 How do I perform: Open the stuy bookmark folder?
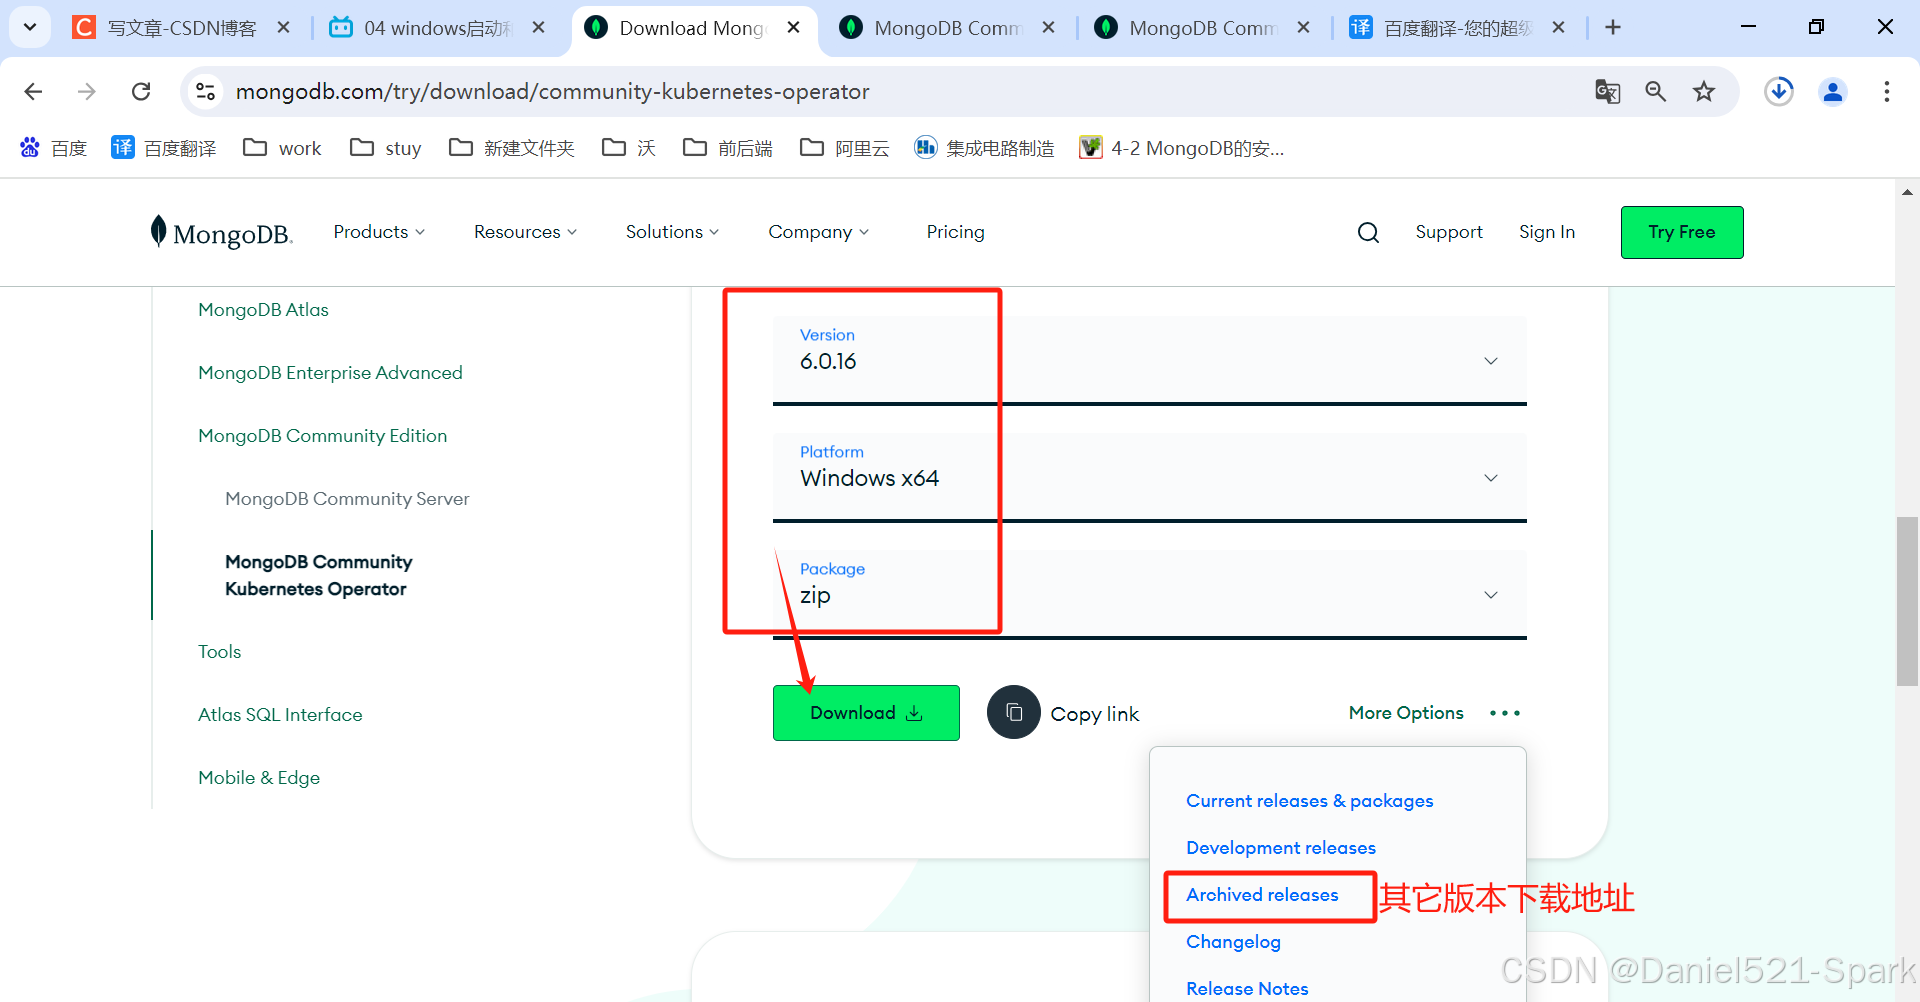[x=385, y=148]
